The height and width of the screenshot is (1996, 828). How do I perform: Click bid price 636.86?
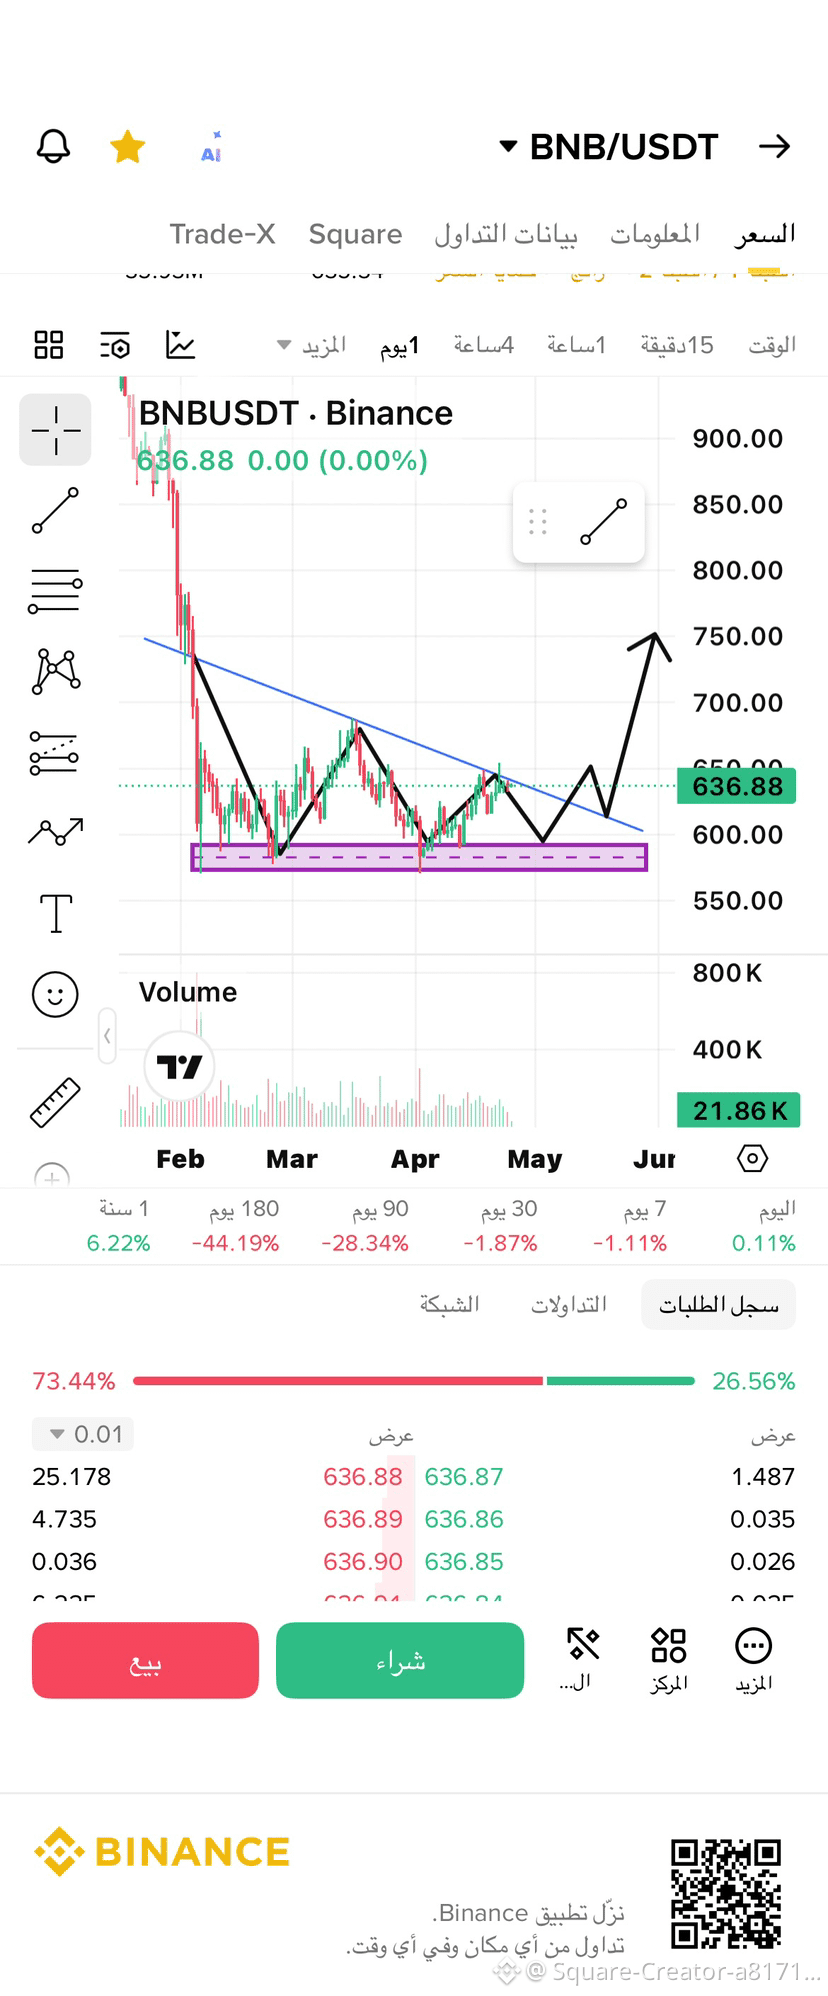coord(464,1519)
